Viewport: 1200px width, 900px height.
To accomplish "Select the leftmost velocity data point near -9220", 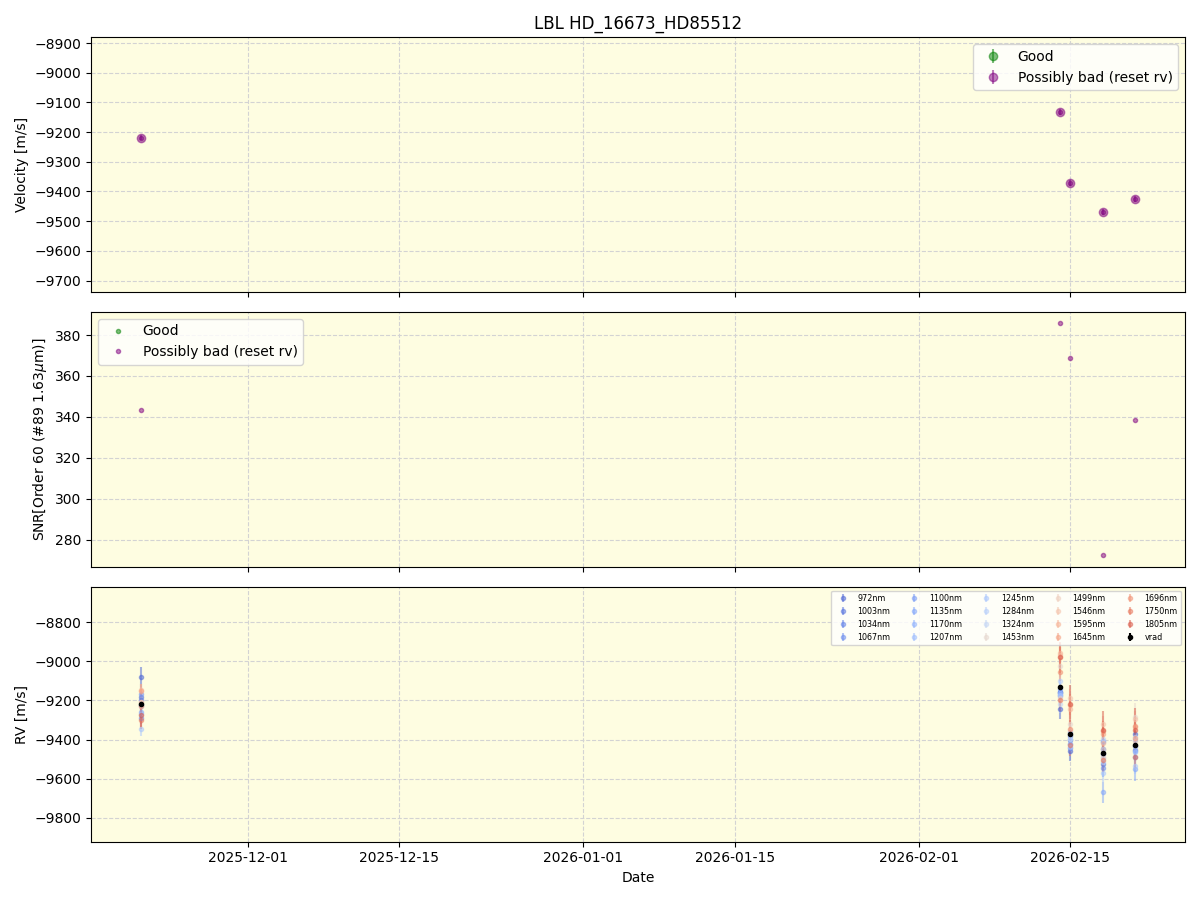I will [x=140, y=138].
